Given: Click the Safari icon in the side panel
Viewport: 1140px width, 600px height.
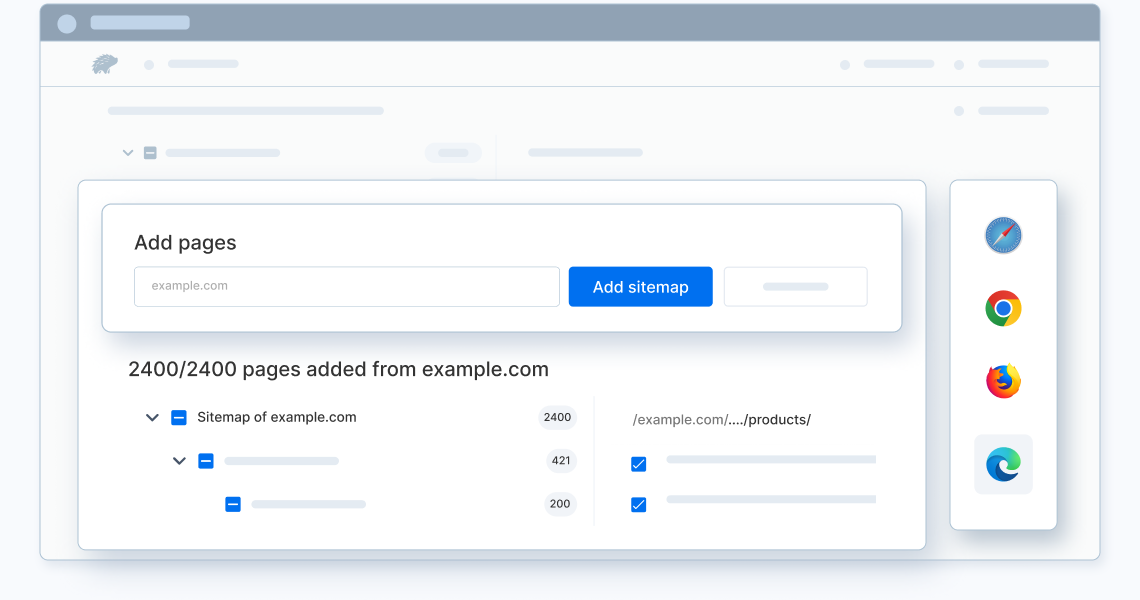Looking at the screenshot, I should click(1003, 235).
